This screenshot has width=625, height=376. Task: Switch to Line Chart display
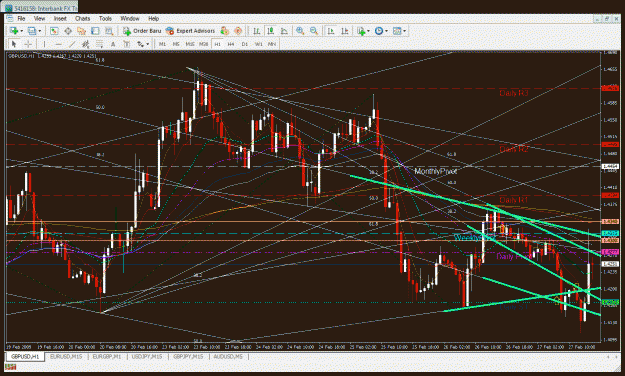[x=284, y=31]
